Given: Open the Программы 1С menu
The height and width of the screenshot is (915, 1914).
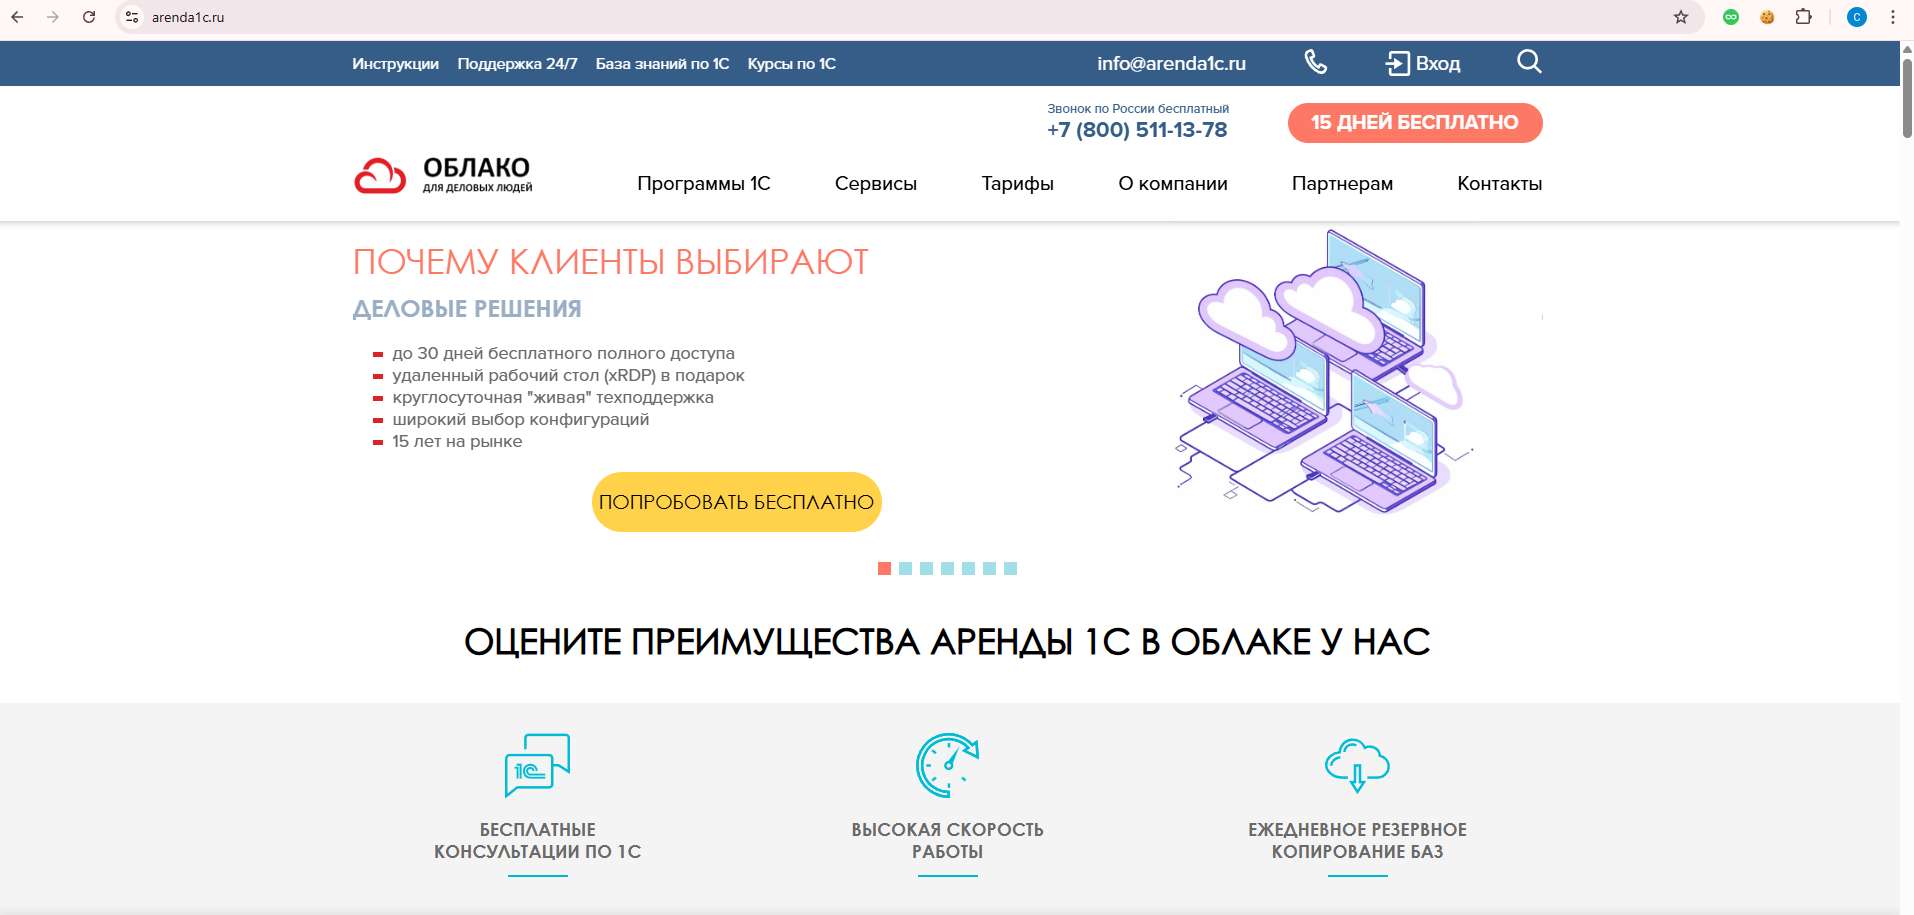Looking at the screenshot, I should (703, 184).
